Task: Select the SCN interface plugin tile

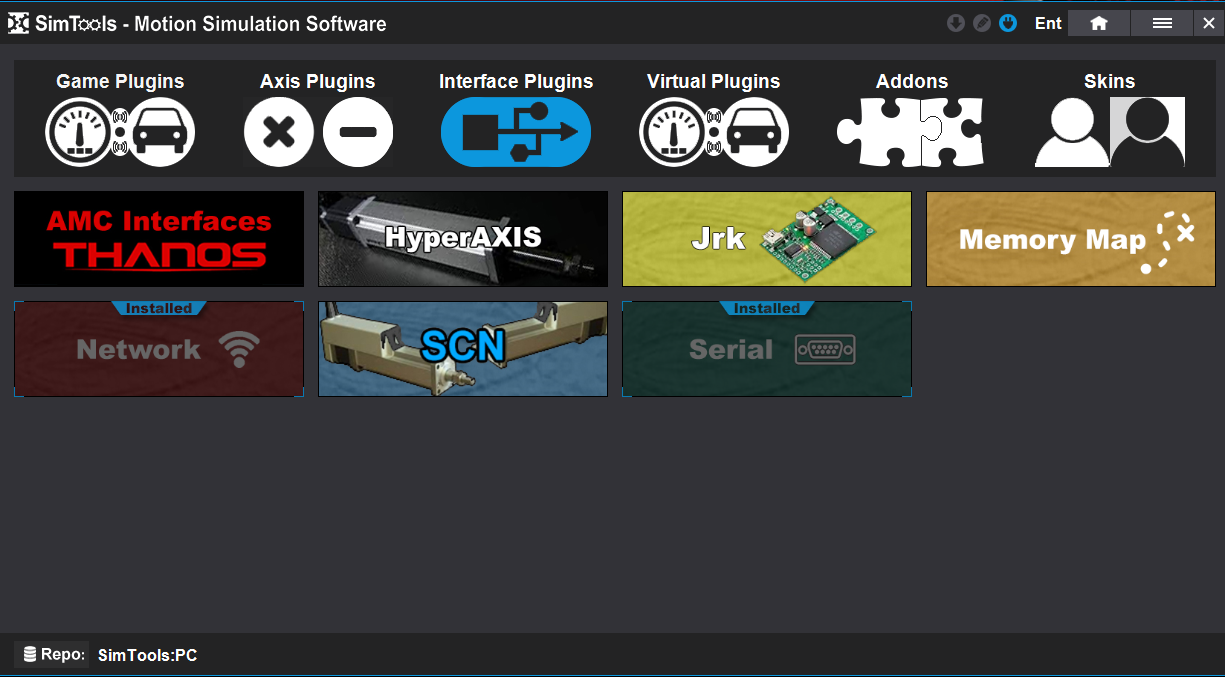Action: tap(463, 349)
